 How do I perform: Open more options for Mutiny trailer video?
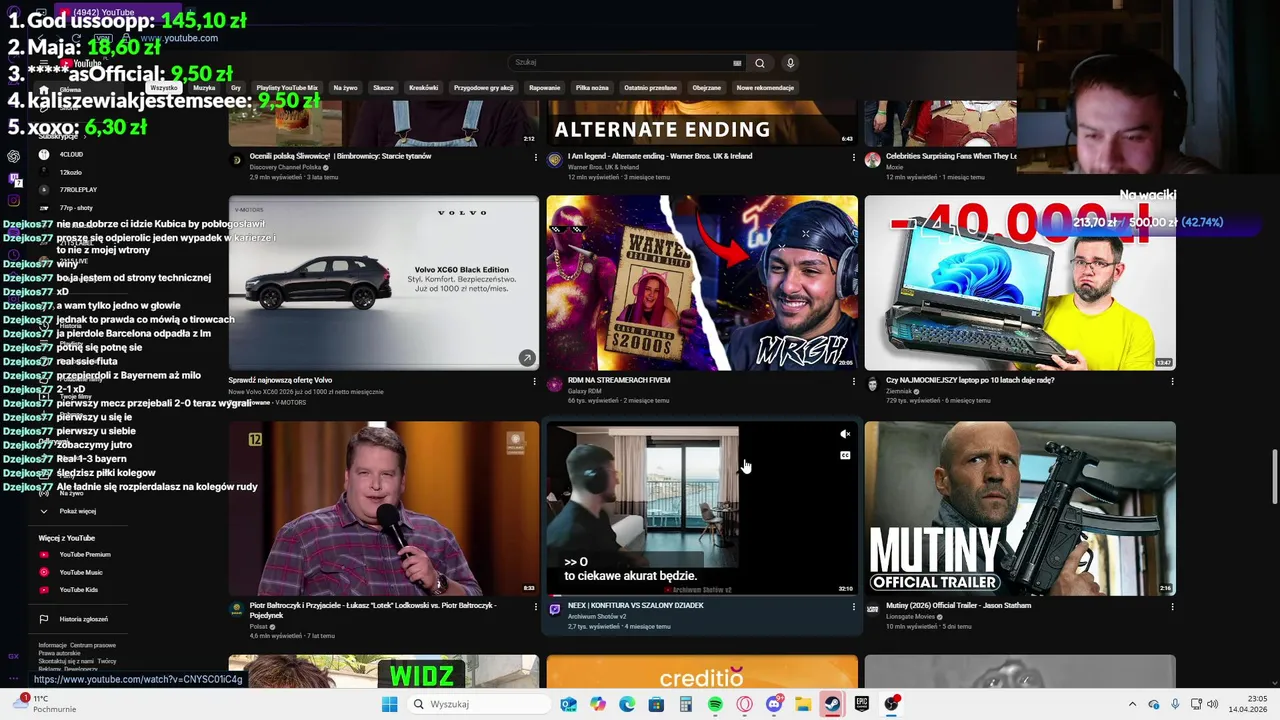1172,607
